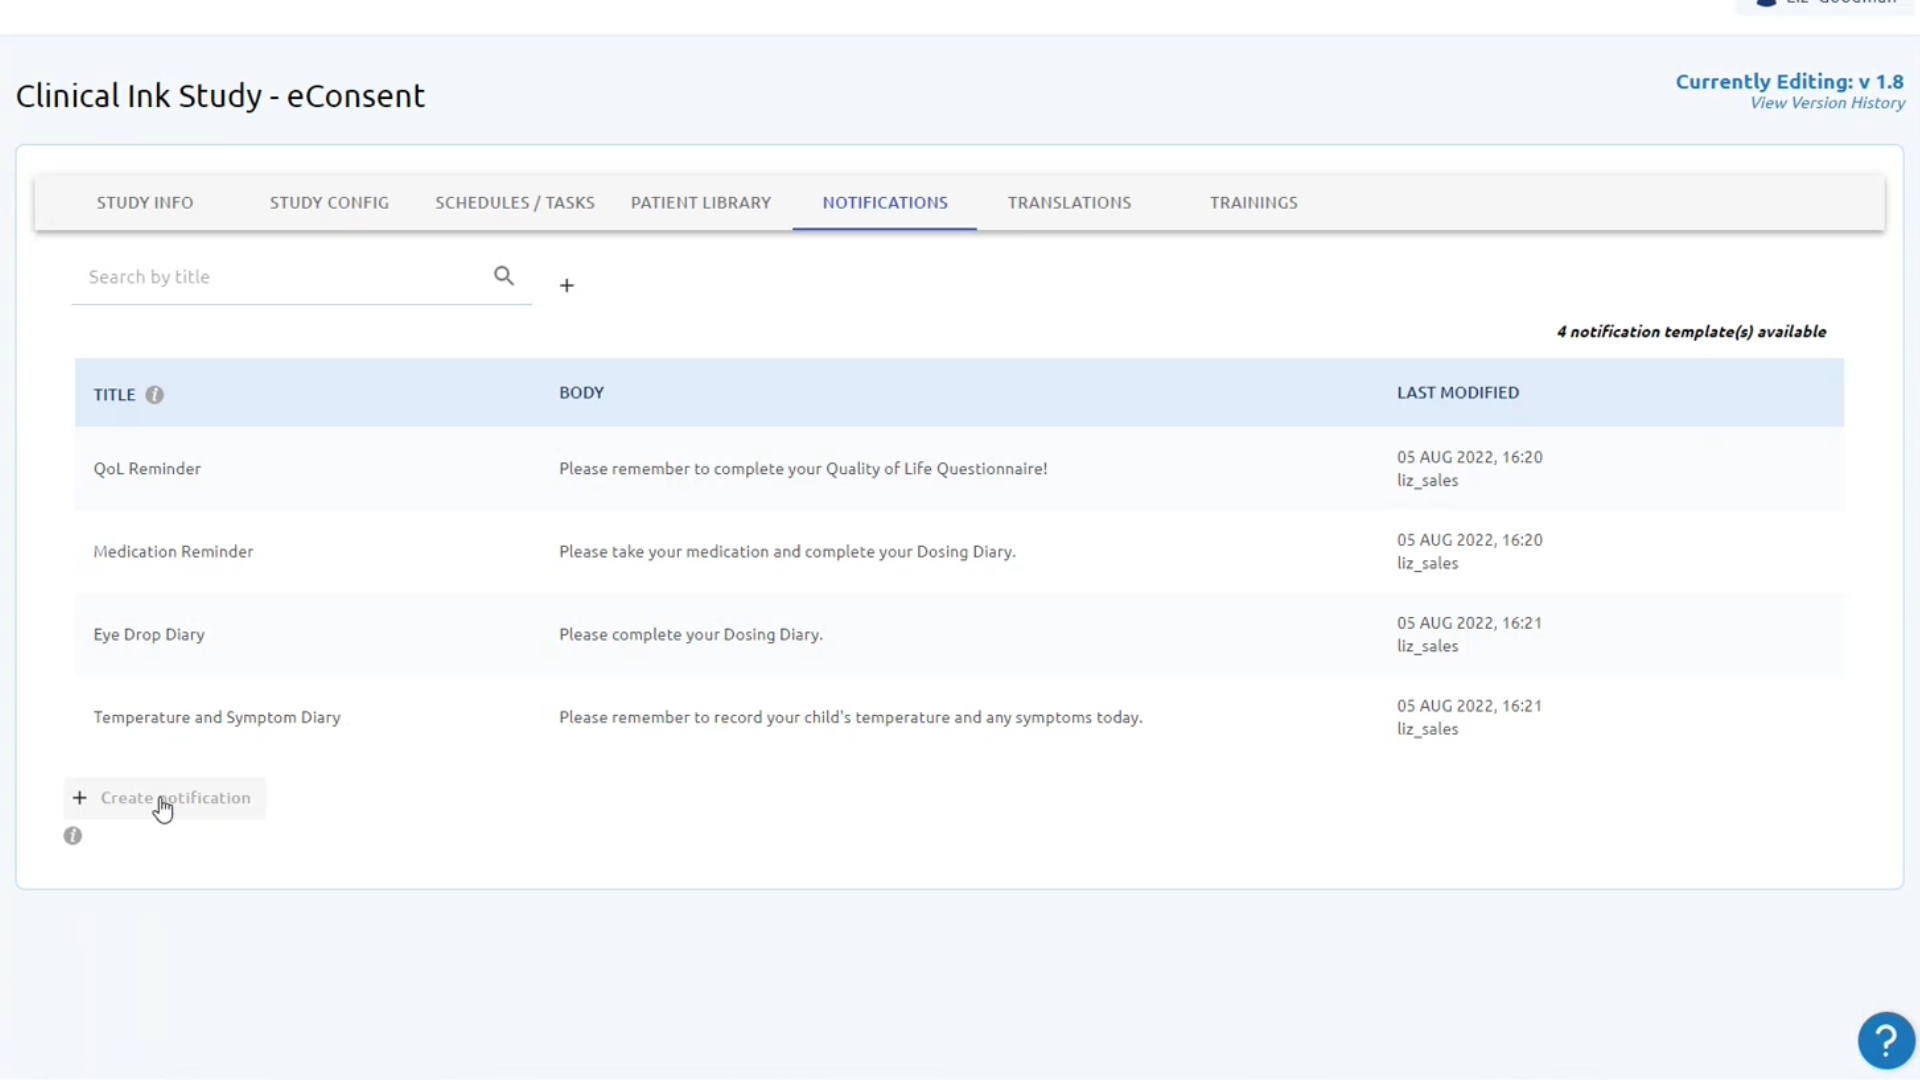Click the info icon next to TITLE

[154, 395]
